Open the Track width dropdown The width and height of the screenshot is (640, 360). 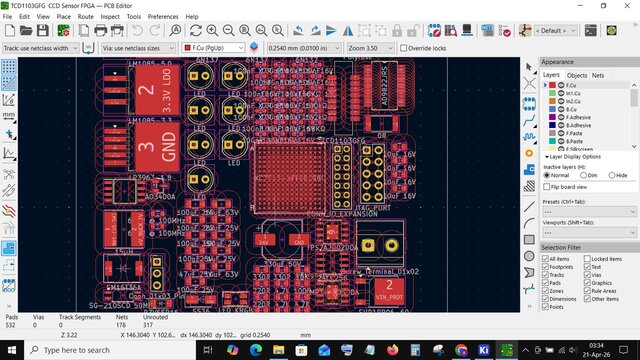(x=40, y=48)
